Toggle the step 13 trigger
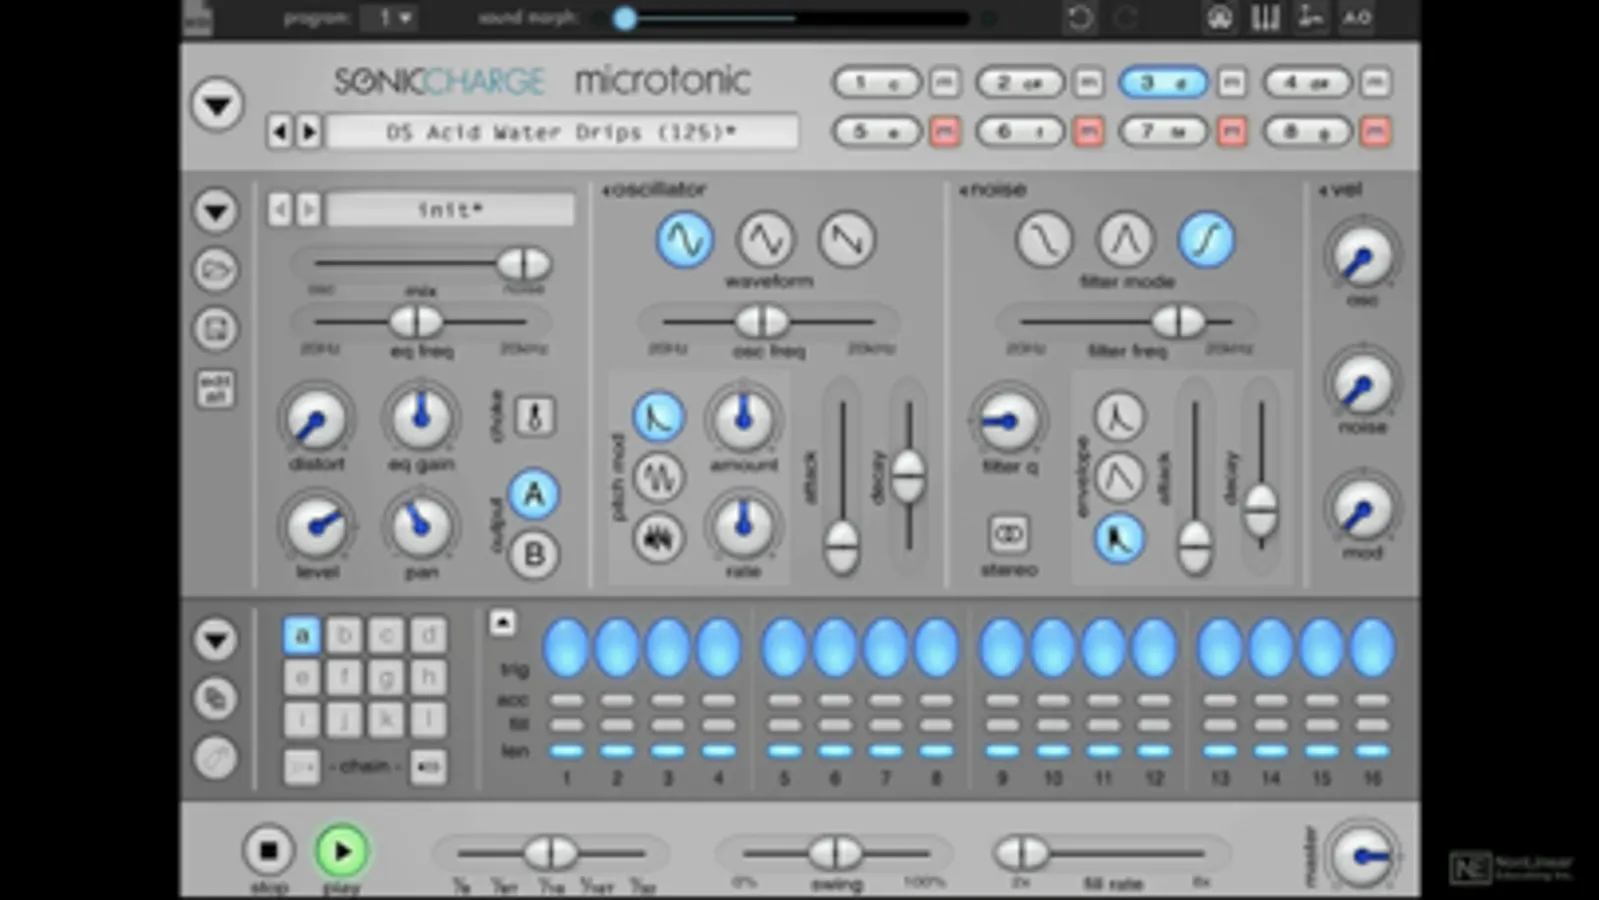 [1220, 646]
